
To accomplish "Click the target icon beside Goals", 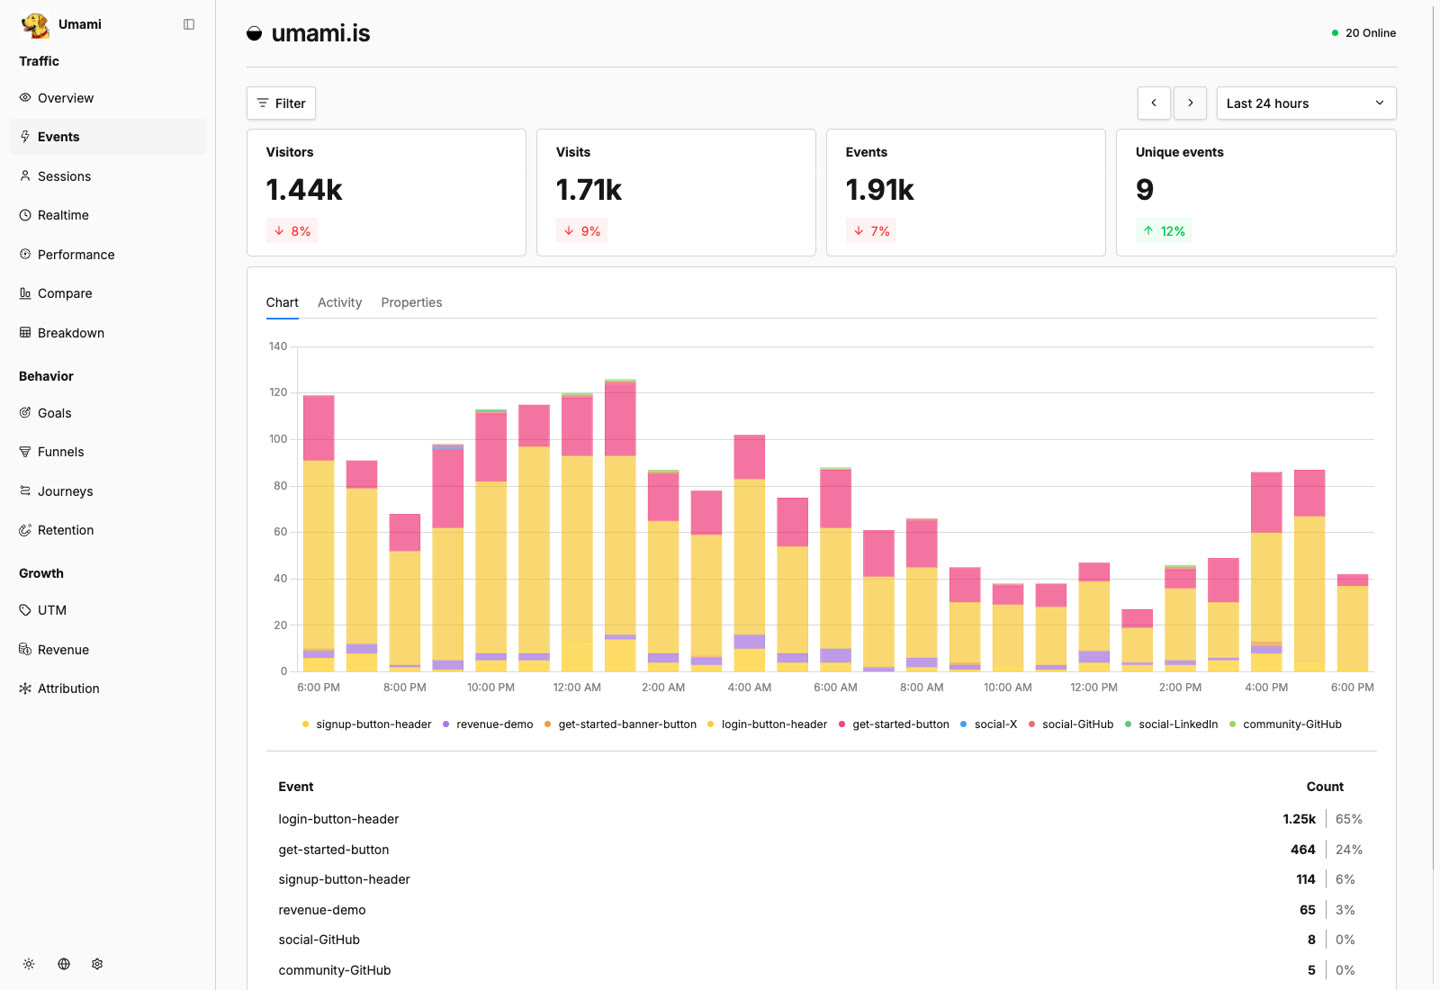I will [25, 412].
